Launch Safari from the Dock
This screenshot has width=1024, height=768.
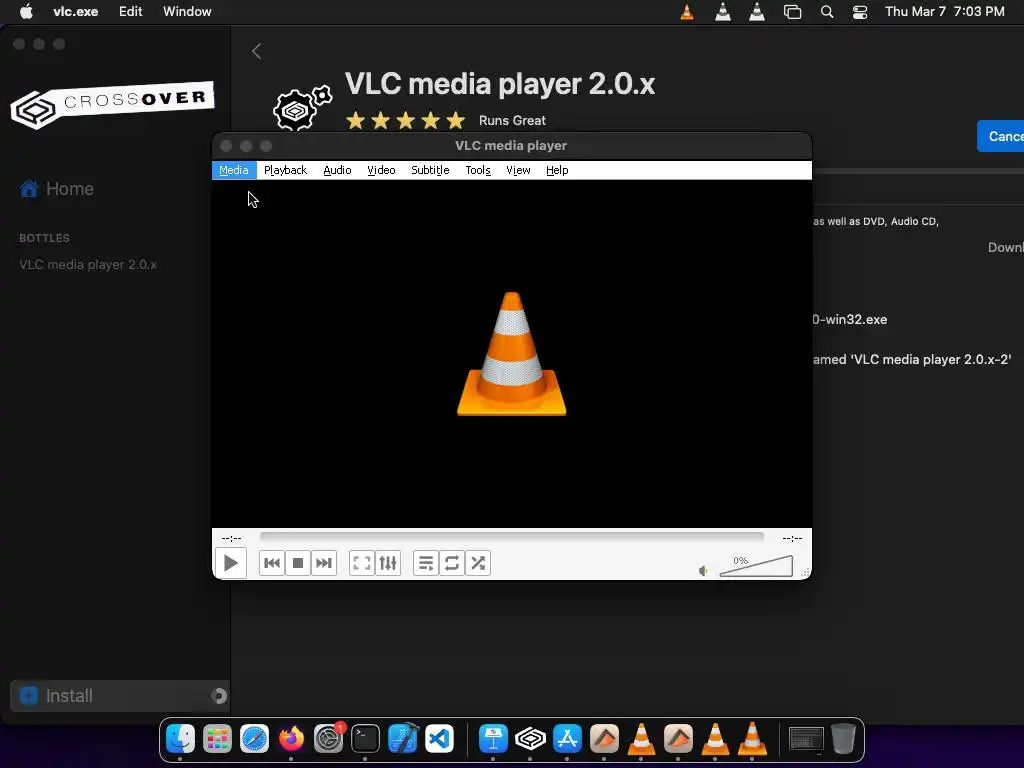254,739
